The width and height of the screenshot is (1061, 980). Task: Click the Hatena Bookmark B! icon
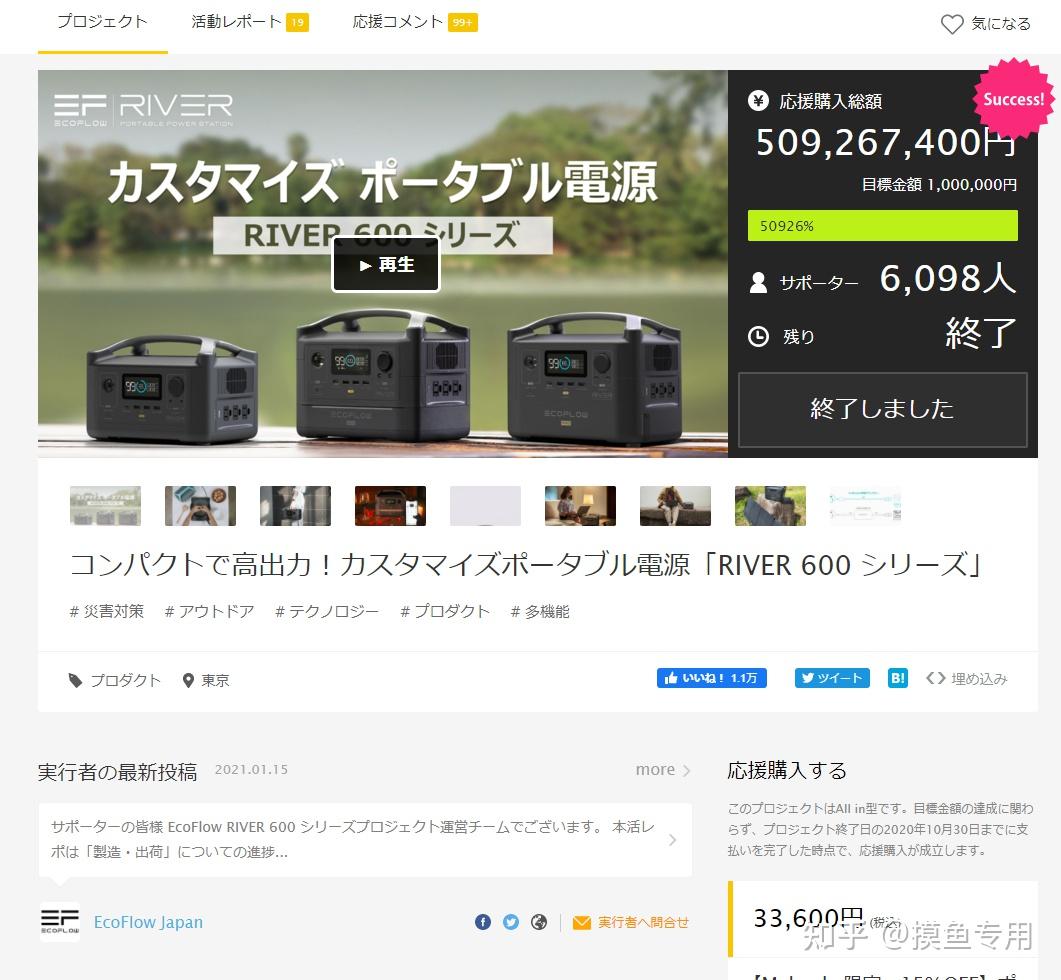click(x=897, y=677)
